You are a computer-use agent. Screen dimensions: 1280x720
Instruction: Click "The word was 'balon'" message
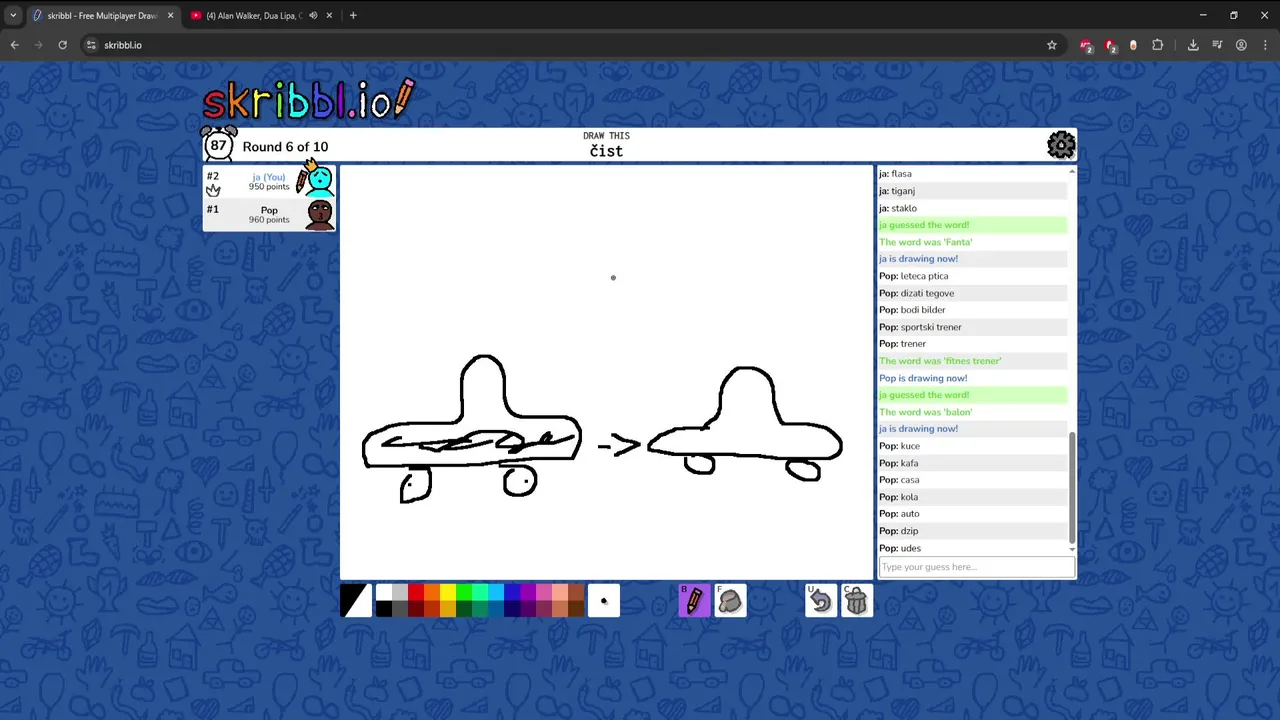coord(972,412)
